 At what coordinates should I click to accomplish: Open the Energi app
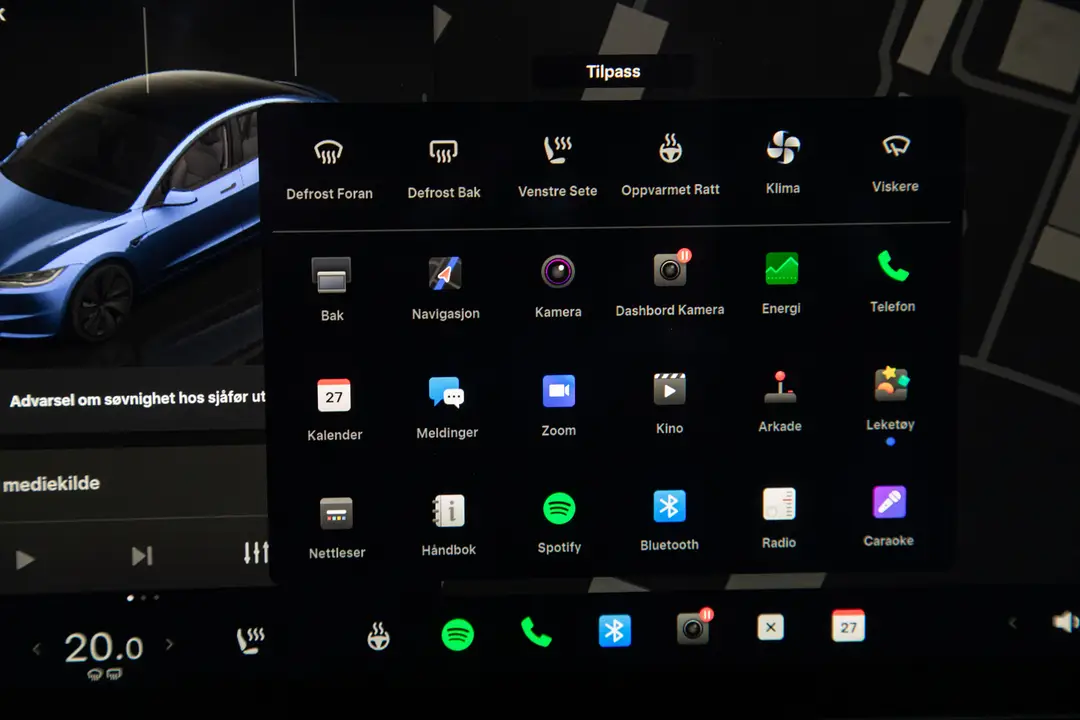(x=780, y=268)
